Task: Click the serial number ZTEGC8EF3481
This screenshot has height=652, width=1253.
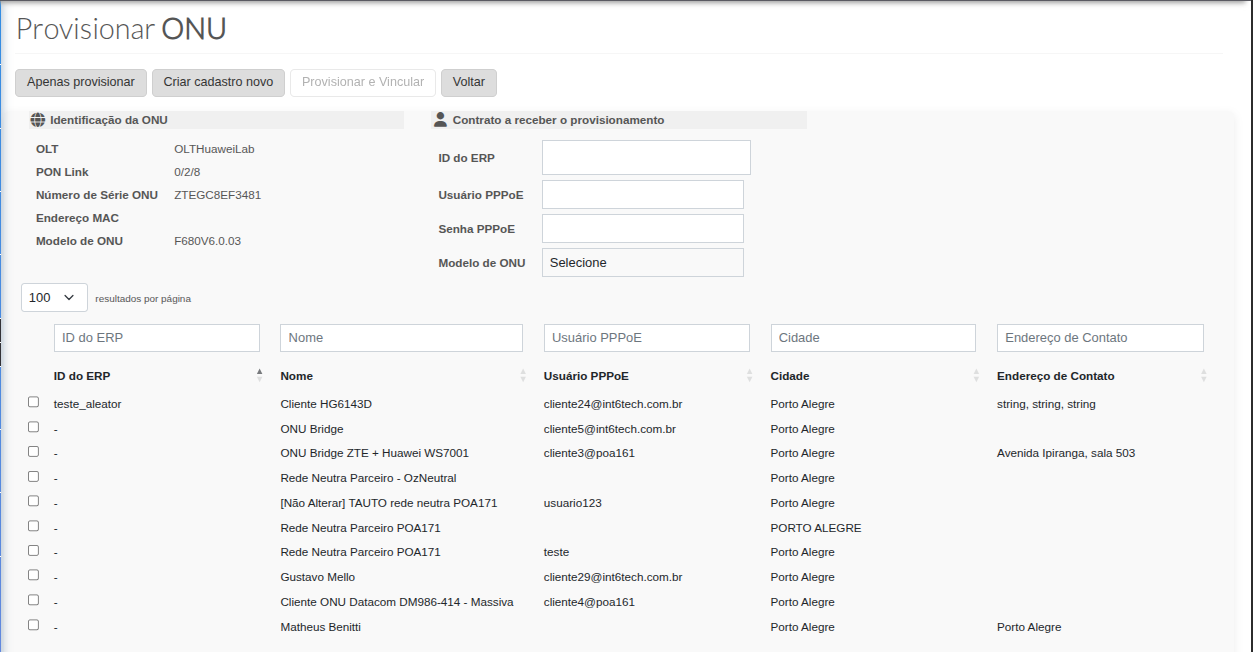Action: (x=218, y=195)
